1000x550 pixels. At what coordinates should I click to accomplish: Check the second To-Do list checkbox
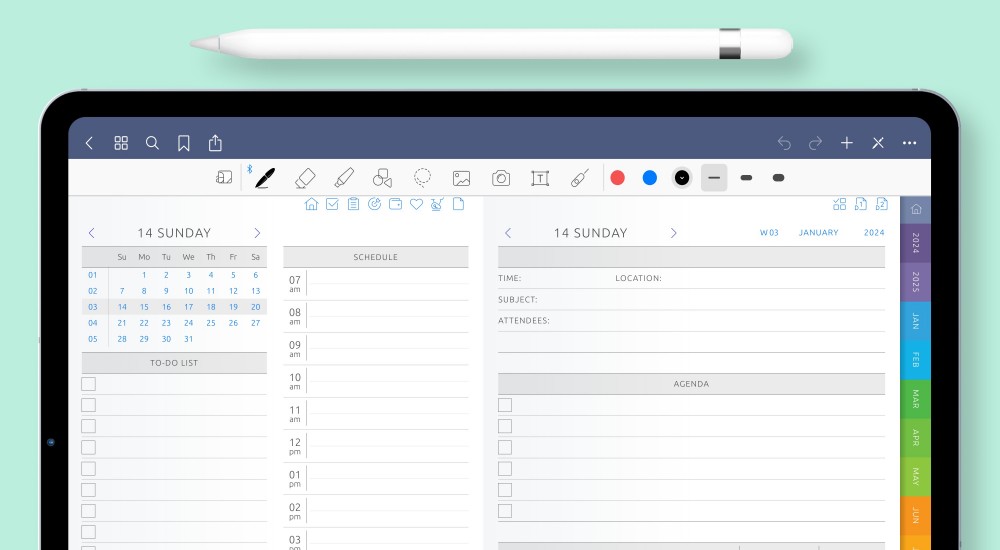point(89,405)
